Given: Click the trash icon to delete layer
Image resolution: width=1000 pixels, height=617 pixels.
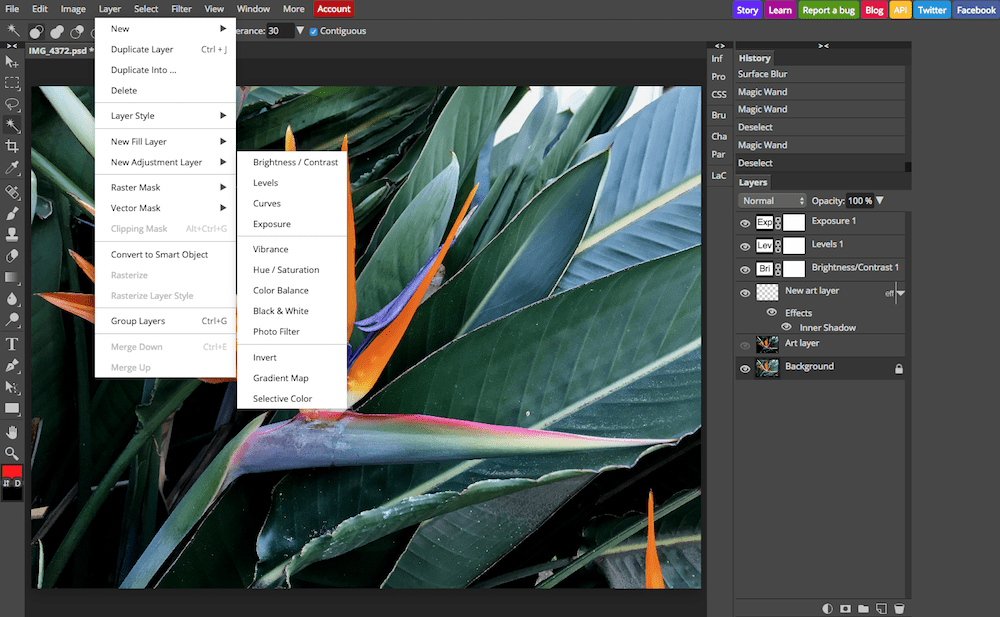Looking at the screenshot, I should tap(899, 608).
